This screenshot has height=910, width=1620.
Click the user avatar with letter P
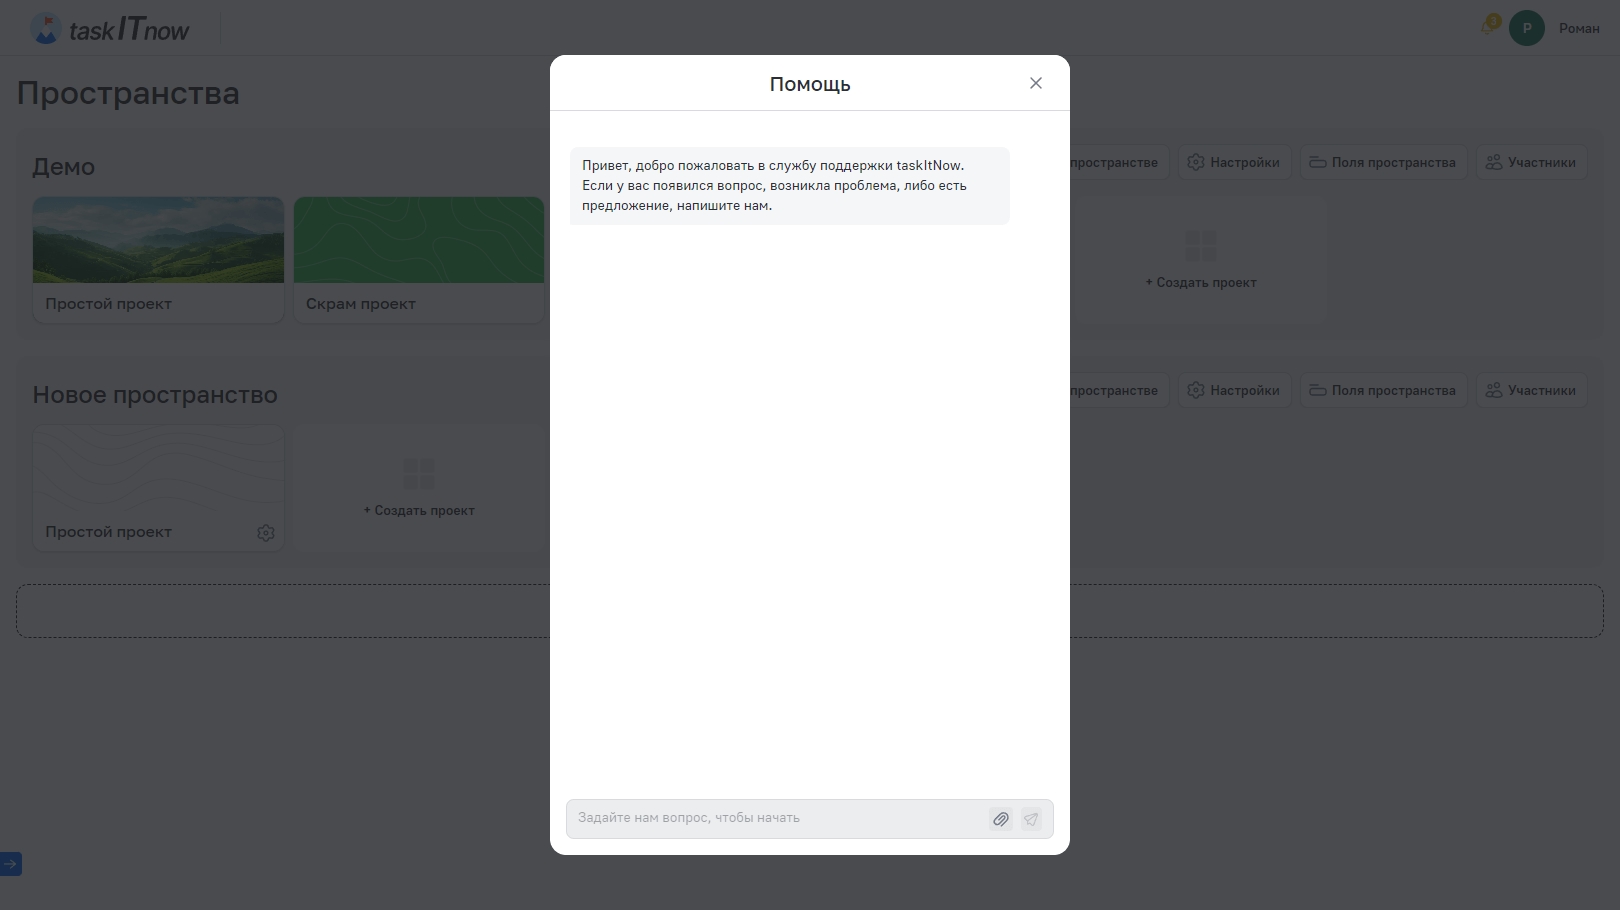tap(1526, 28)
